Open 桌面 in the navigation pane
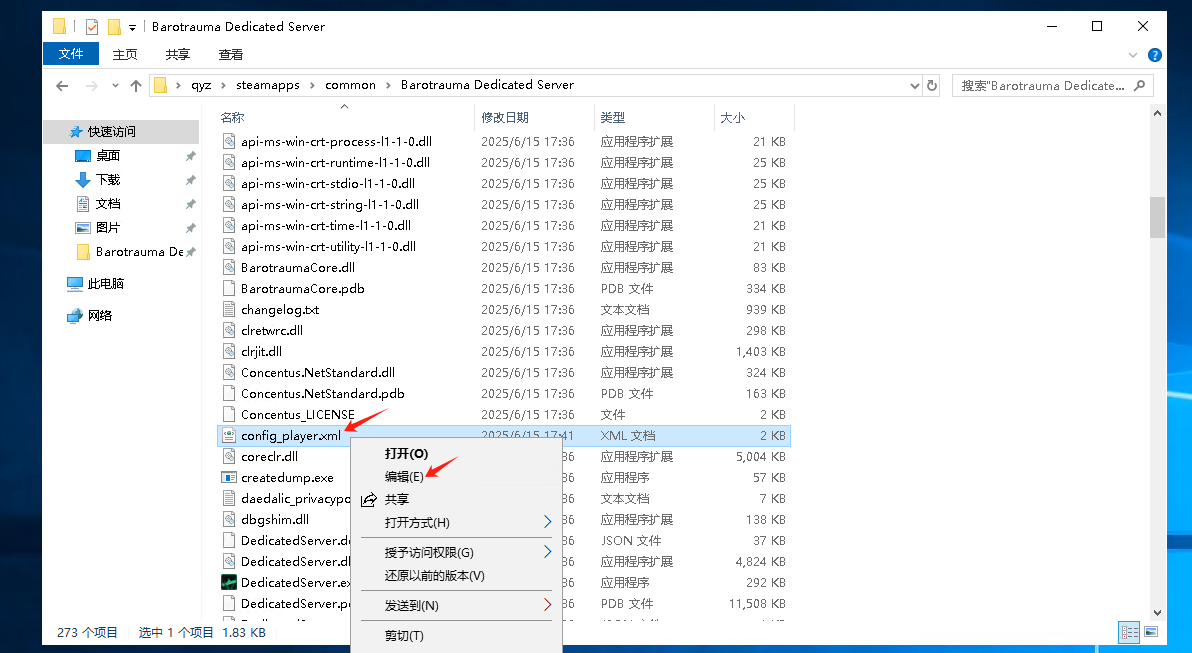The image size is (1192, 653). coord(108,155)
